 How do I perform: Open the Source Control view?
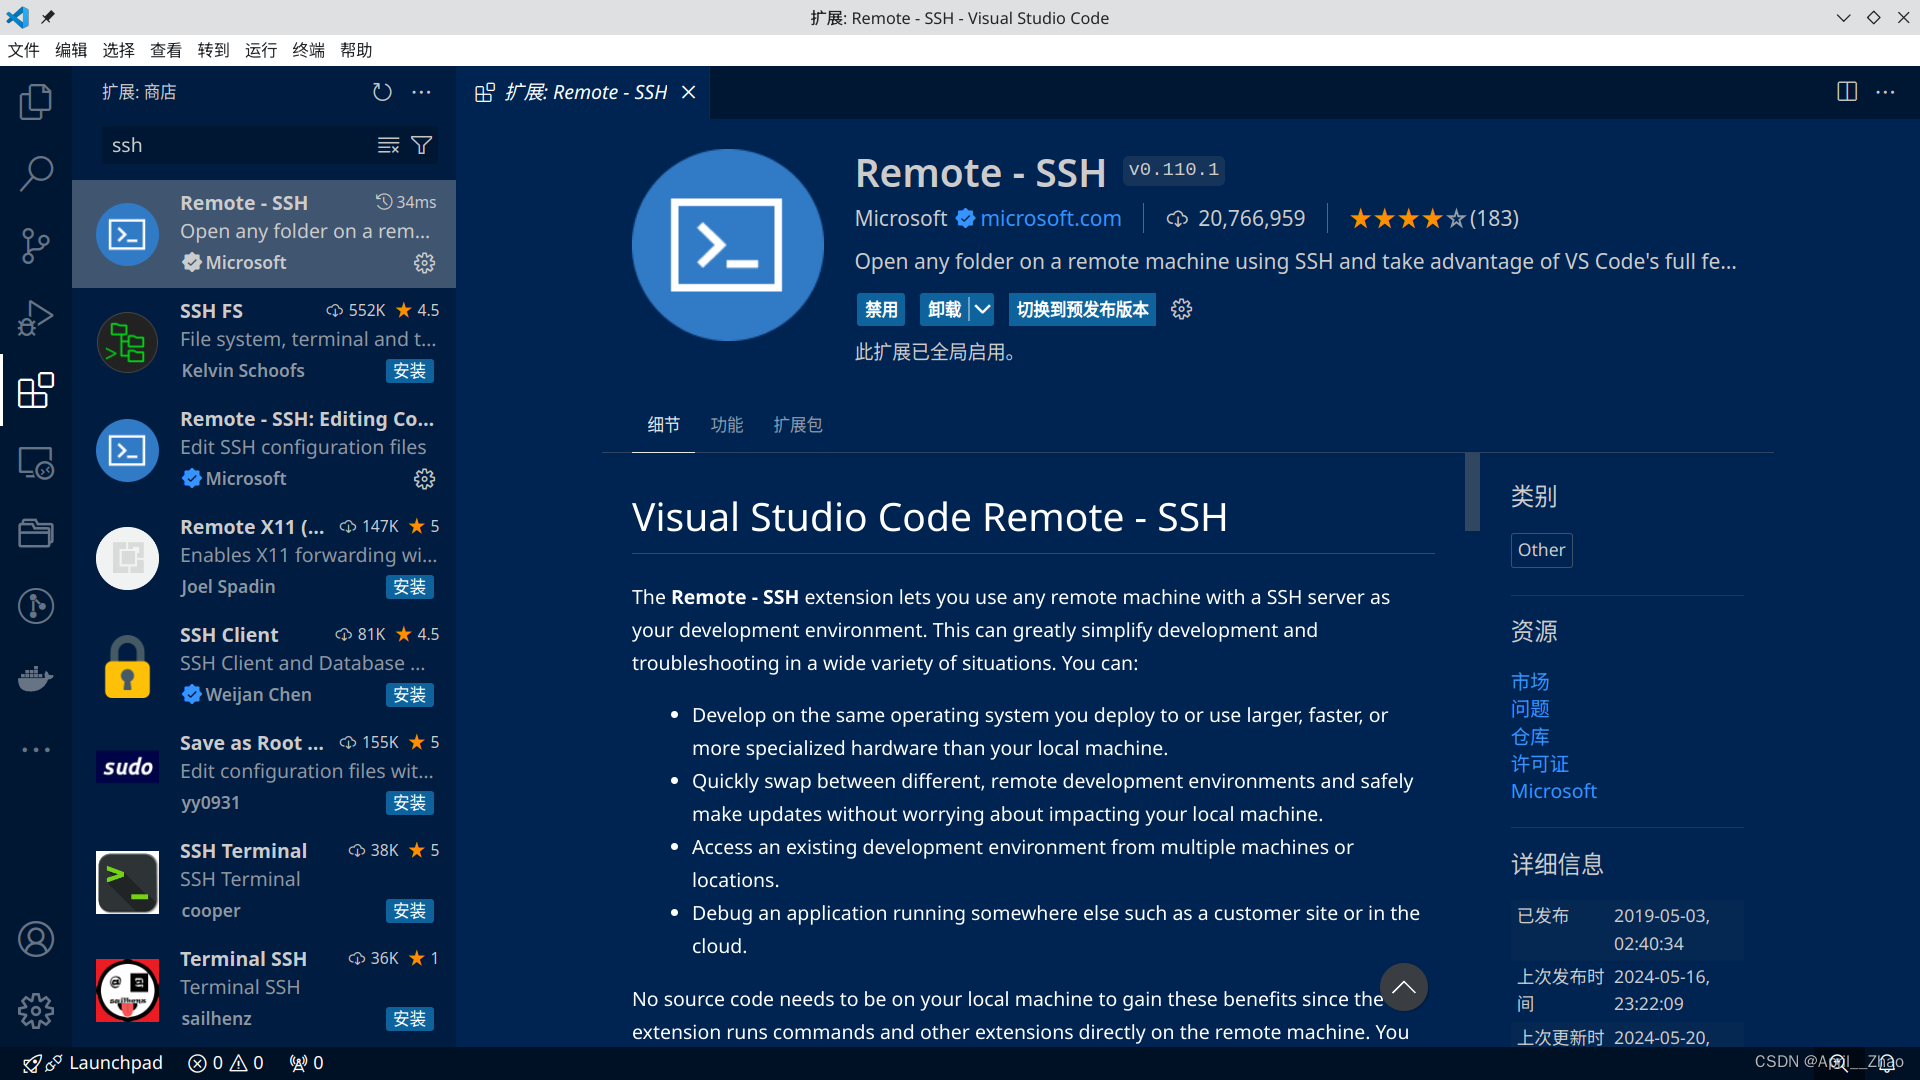pos(36,245)
